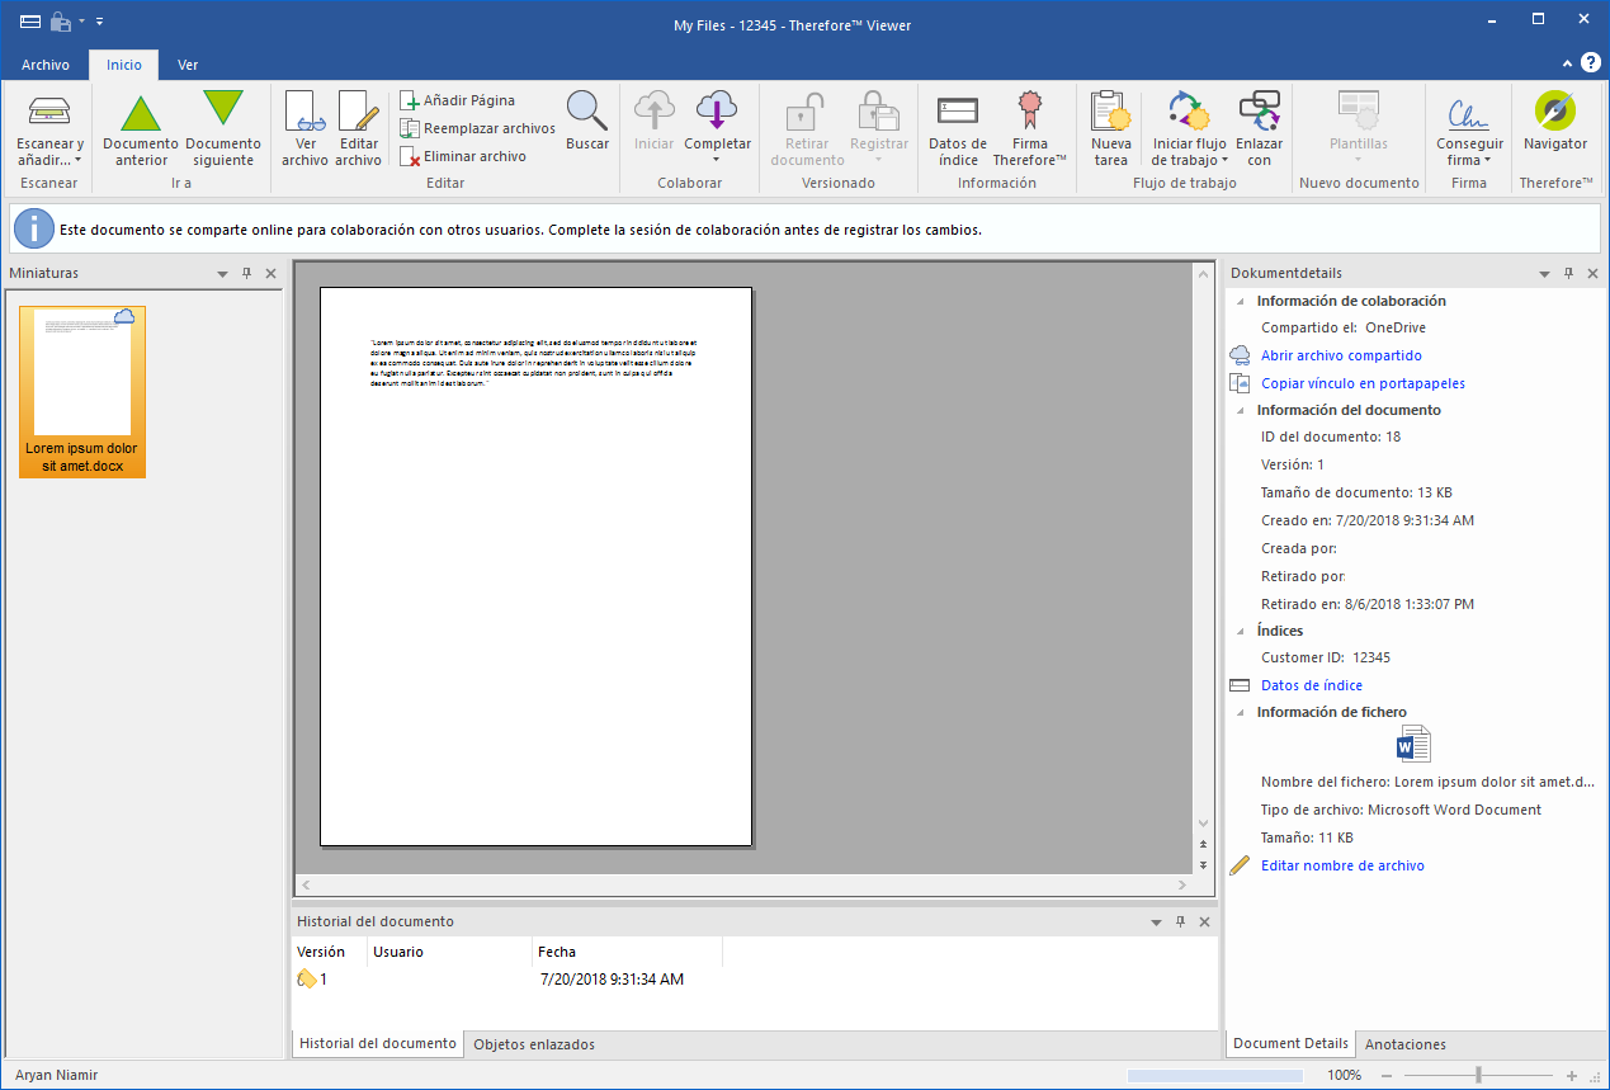Click Reemplazar archivos in the ribbon
The image size is (1610, 1090).
click(x=478, y=128)
